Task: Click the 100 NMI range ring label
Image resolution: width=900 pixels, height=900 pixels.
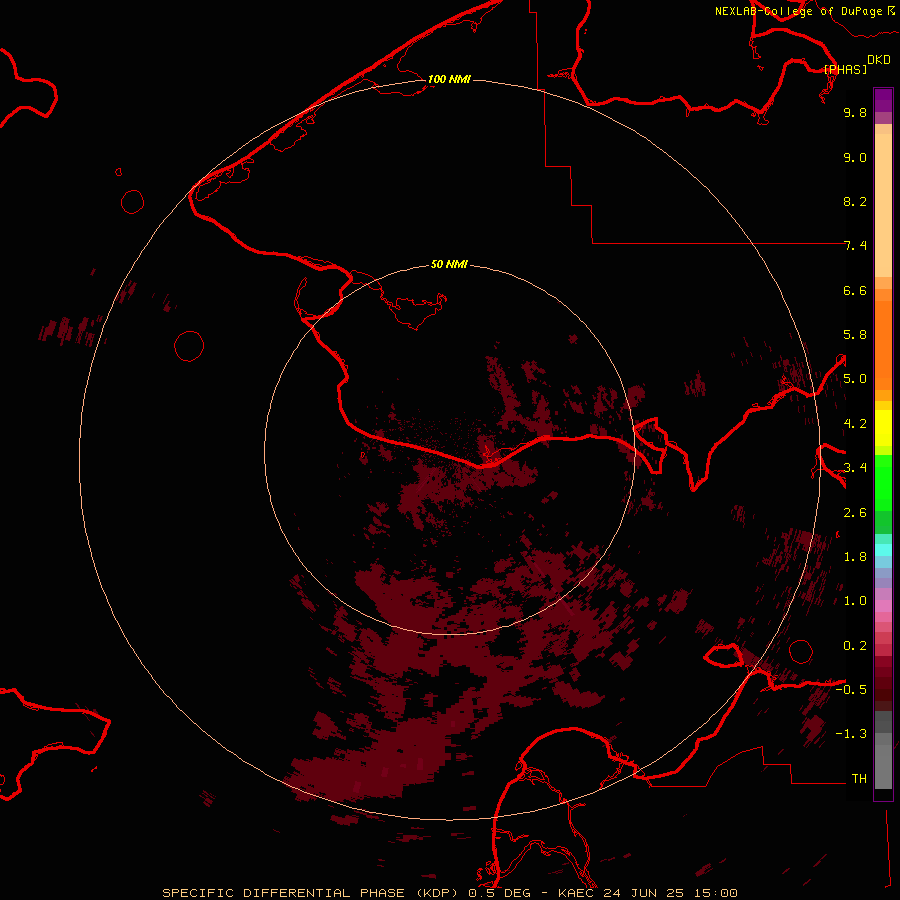Action: (449, 79)
